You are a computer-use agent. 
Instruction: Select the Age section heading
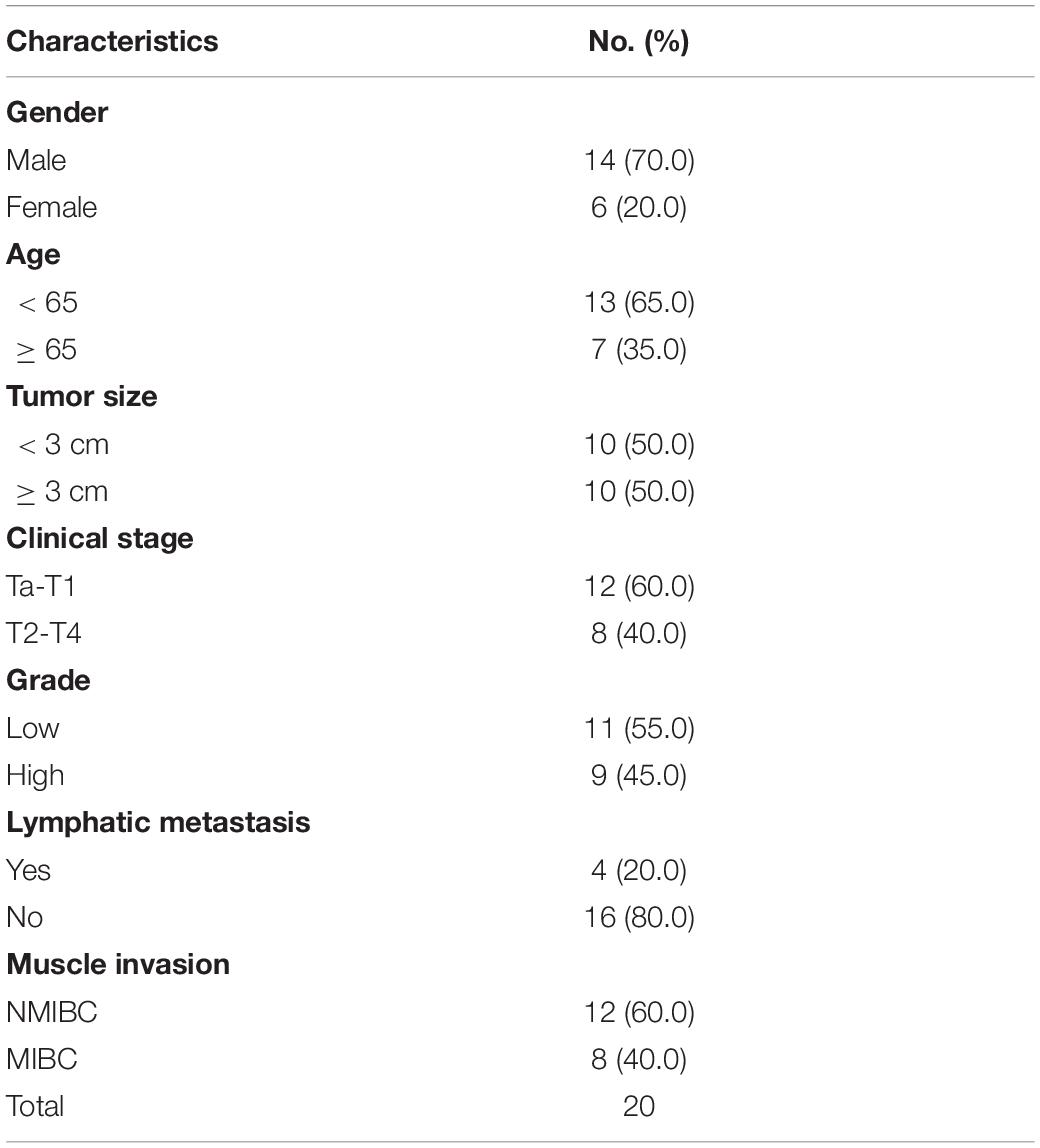click(x=33, y=256)
